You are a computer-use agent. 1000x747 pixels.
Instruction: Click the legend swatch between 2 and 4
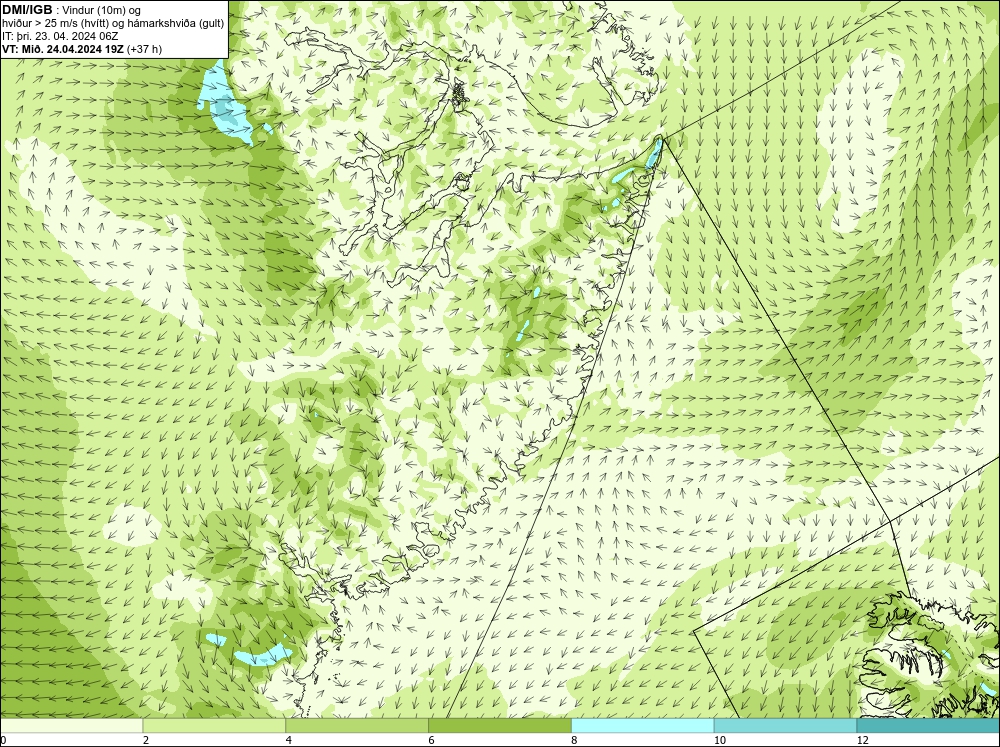coord(214,726)
